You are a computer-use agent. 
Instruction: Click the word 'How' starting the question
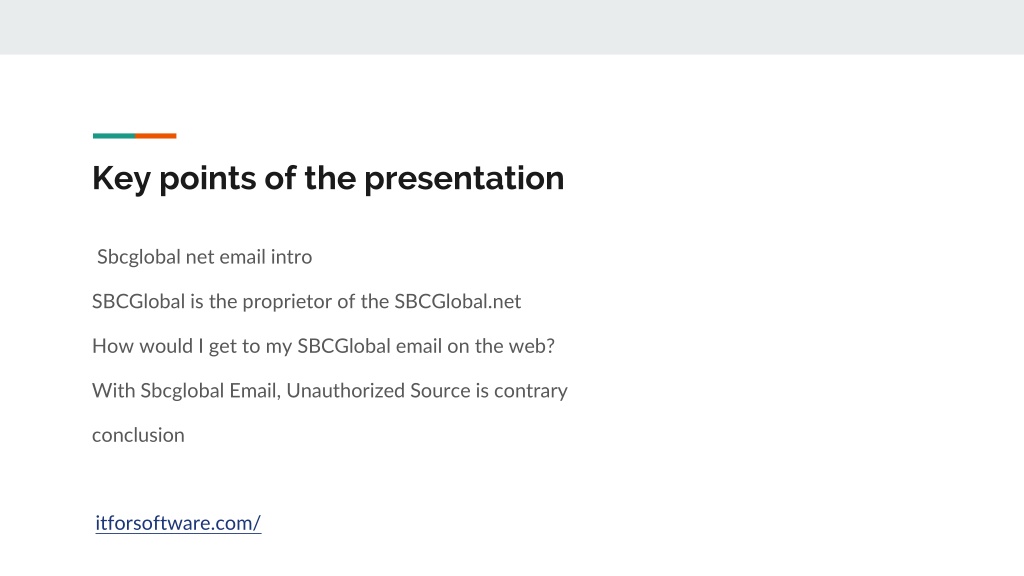click(x=108, y=346)
